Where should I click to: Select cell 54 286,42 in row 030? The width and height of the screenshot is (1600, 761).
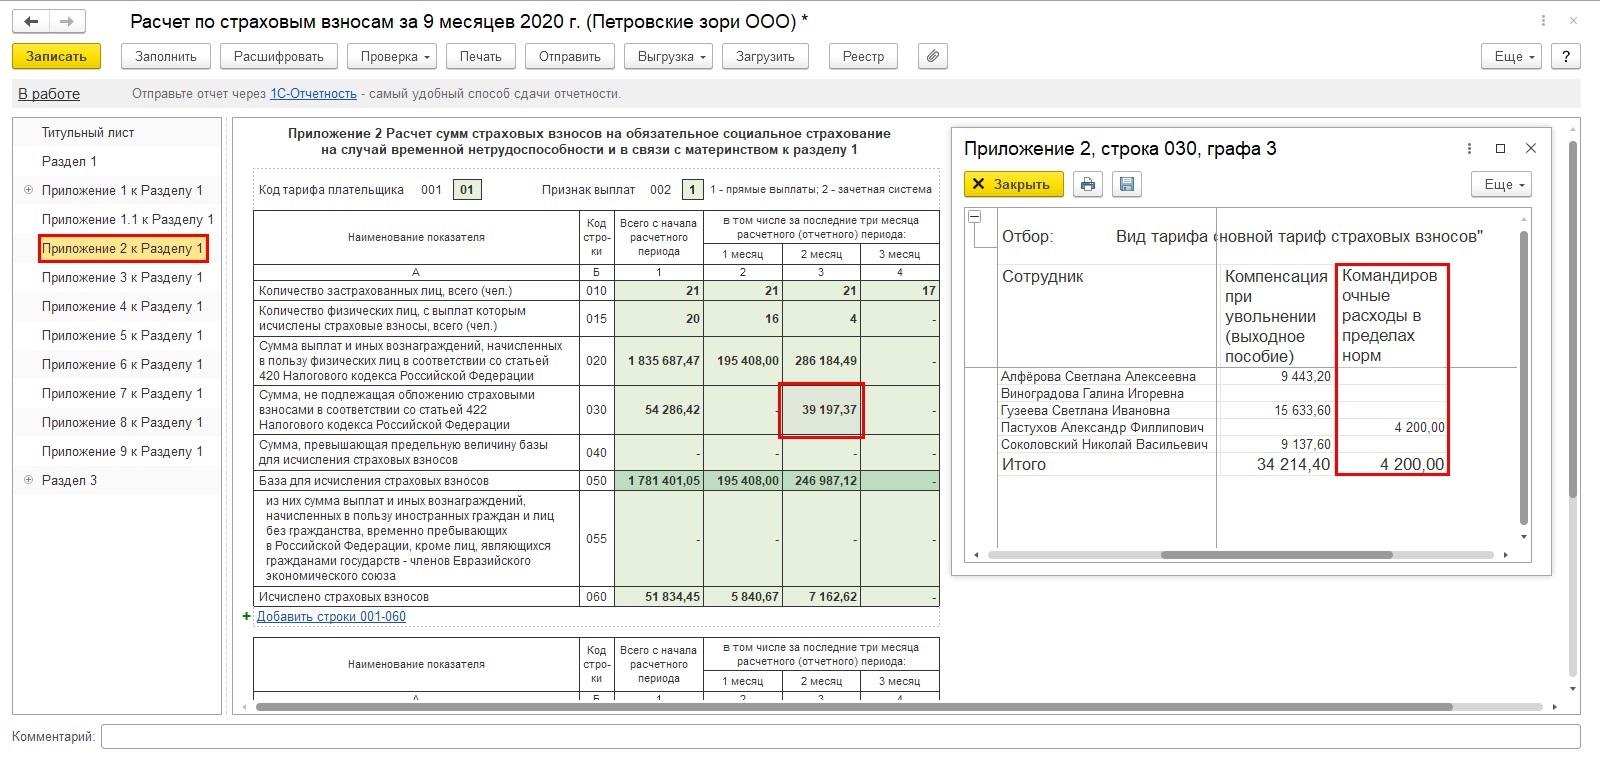(x=659, y=410)
